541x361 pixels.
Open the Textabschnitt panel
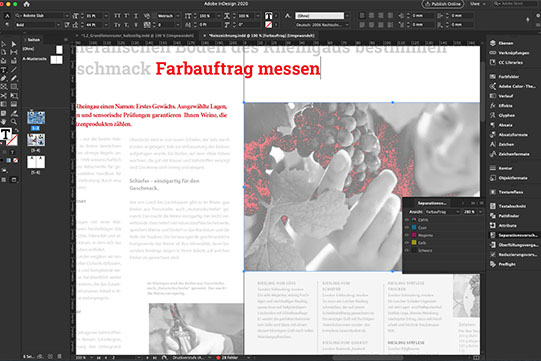coord(512,206)
